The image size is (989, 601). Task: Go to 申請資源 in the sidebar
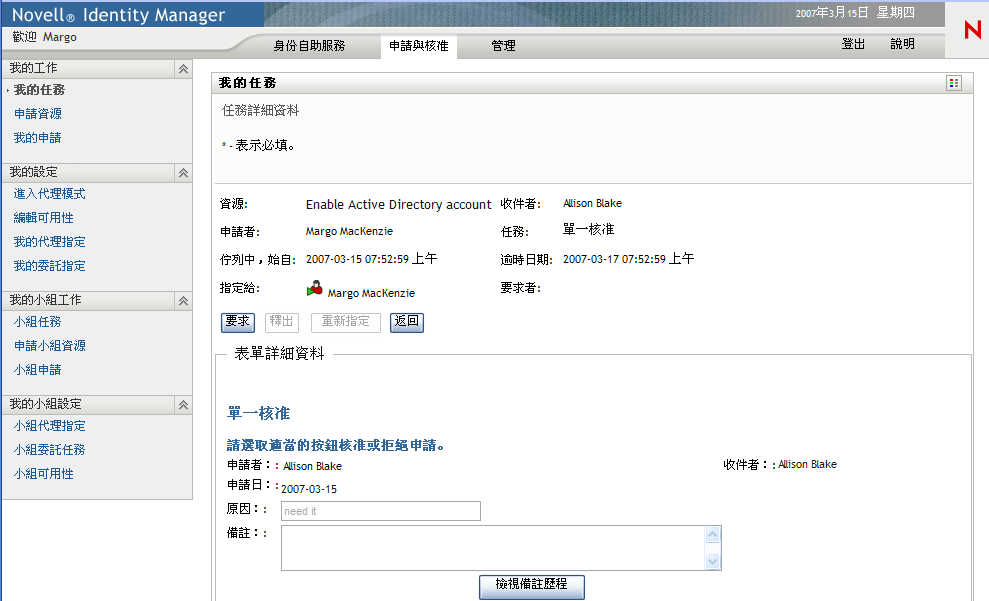click(x=38, y=114)
